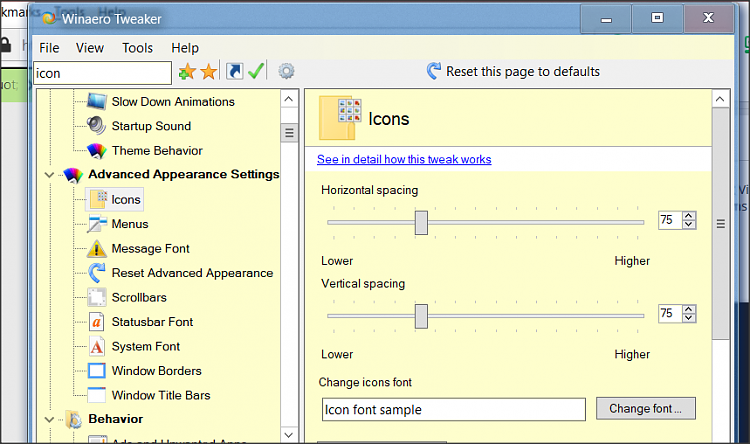This screenshot has height=444, width=750.
Task: Click the Change font... button
Action: click(x=645, y=409)
